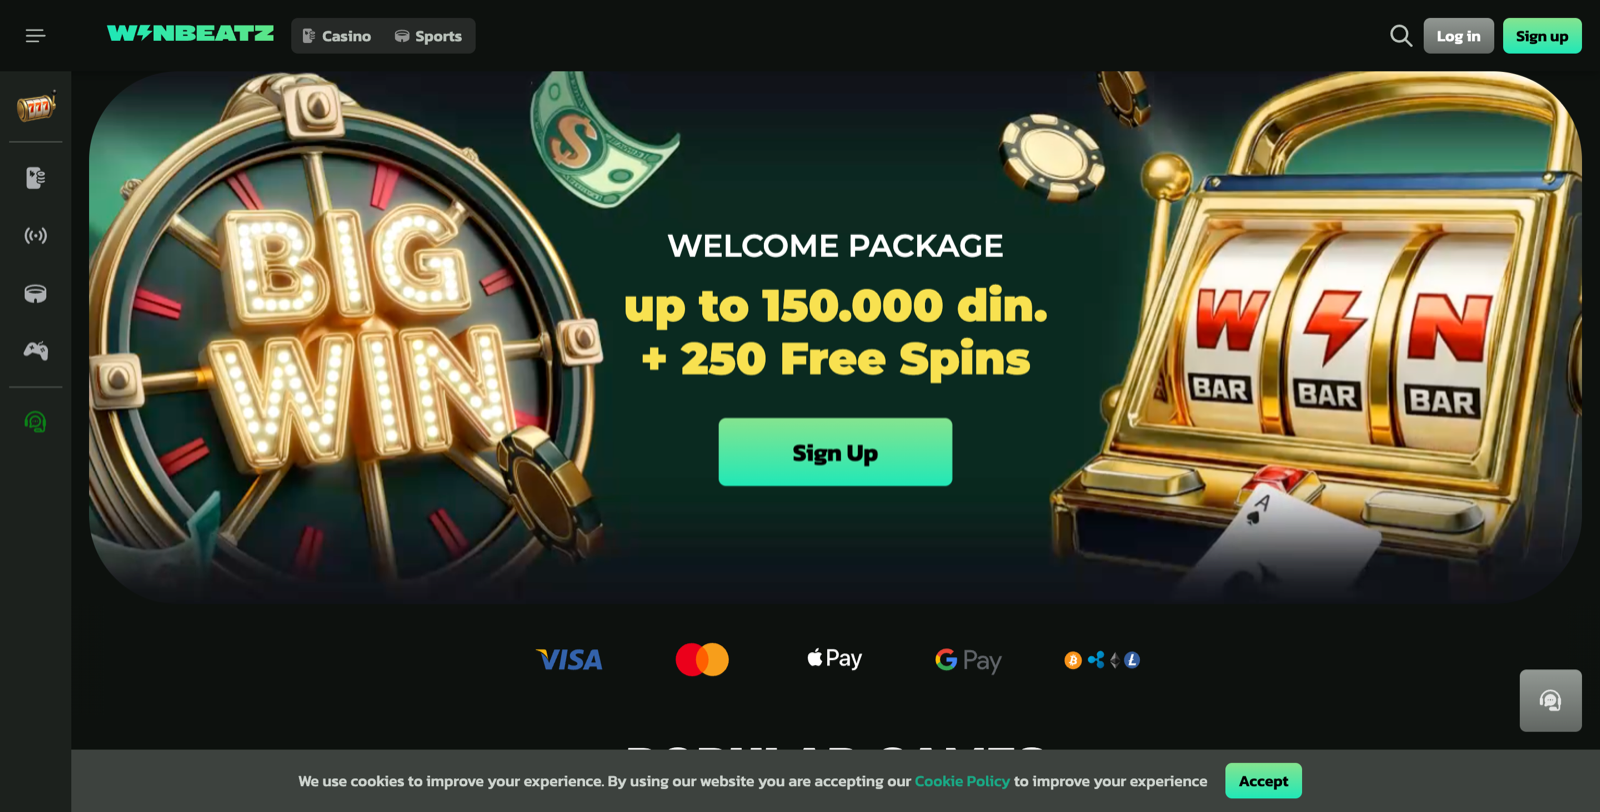Image resolution: width=1600 pixels, height=812 pixels.
Task: Select the casino cards sidebar icon
Action: pos(36,178)
